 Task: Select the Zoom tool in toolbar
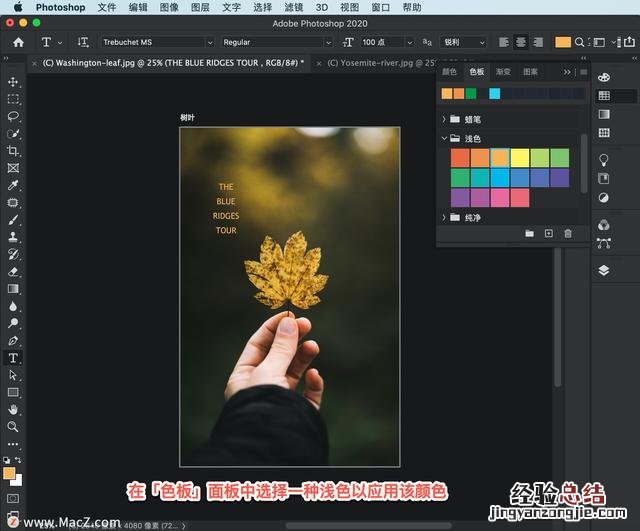pyautogui.click(x=13, y=426)
